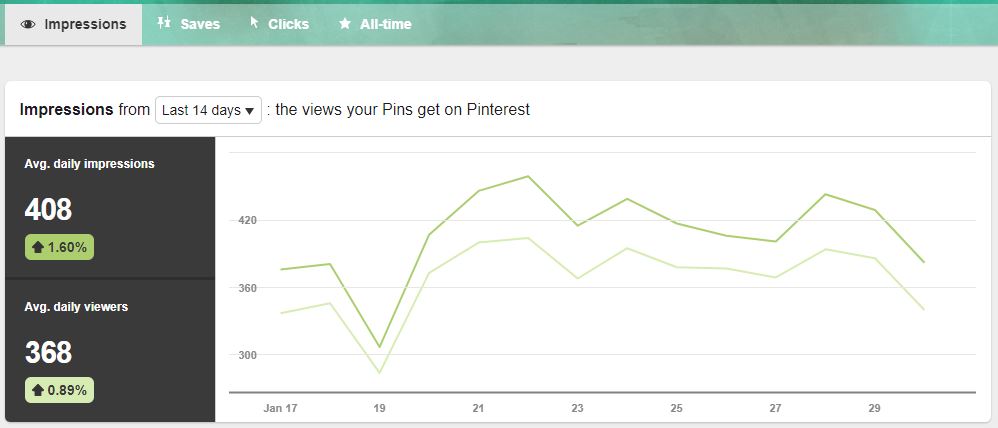
Task: Click the up arrow in 0.89% badge
Action: tap(38, 390)
